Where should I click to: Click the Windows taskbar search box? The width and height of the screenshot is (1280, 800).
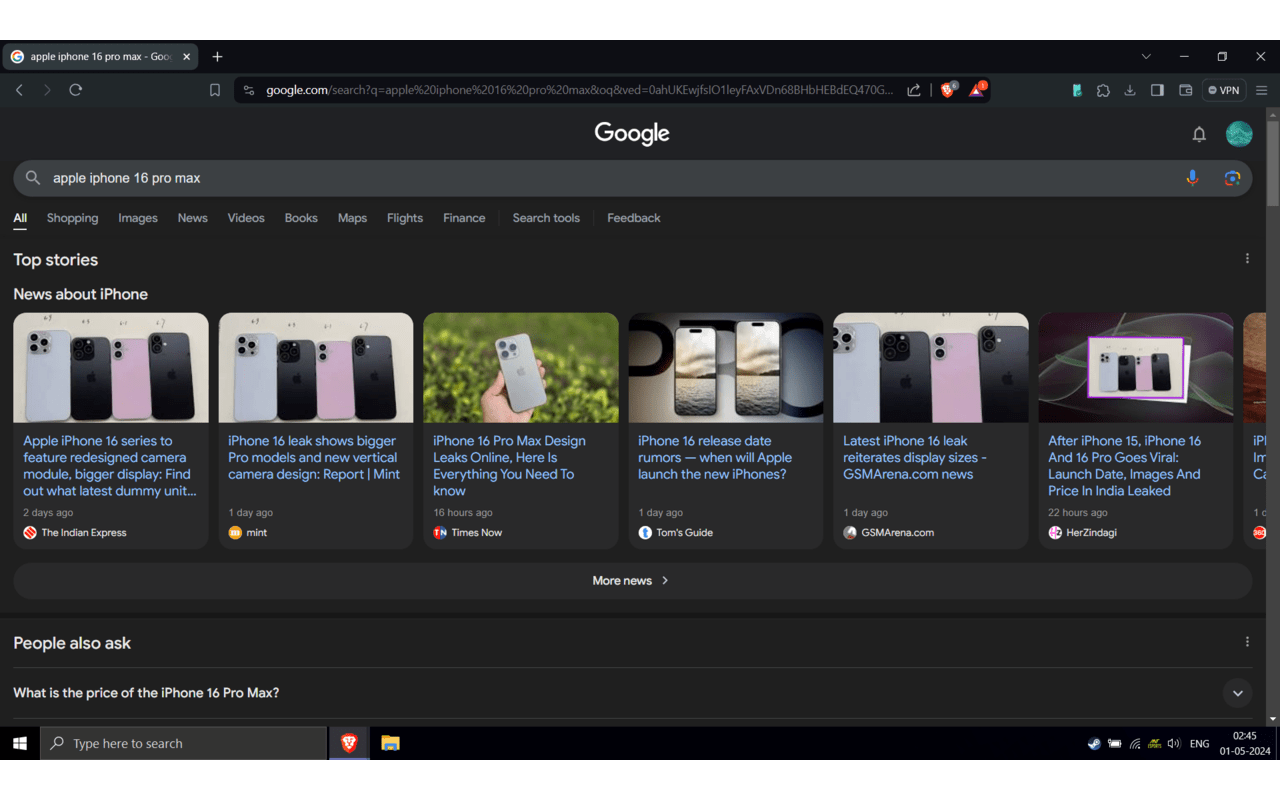pos(183,743)
